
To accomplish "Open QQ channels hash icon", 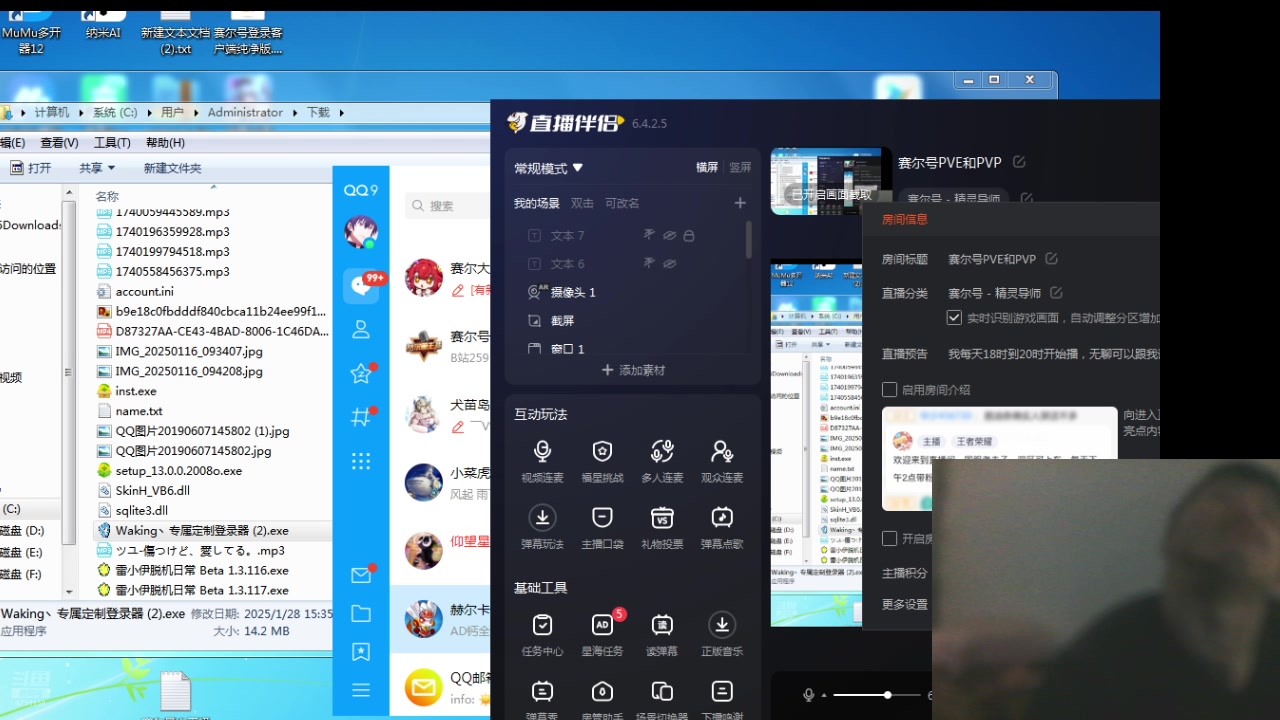I will click(x=361, y=417).
